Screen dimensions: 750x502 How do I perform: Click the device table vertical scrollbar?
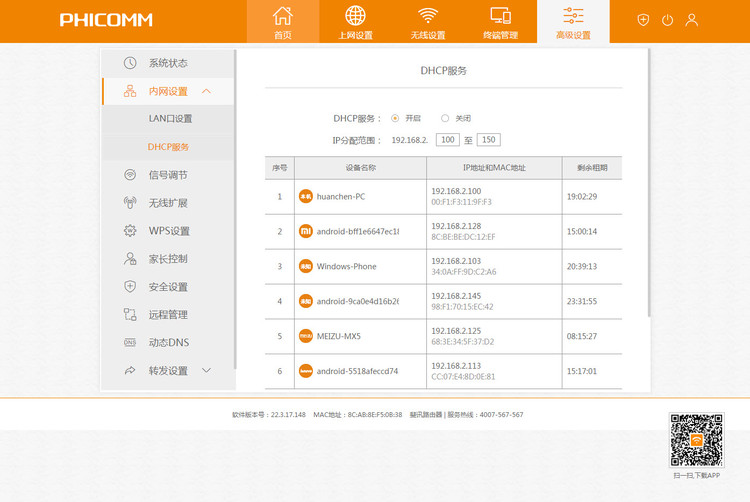point(651,200)
